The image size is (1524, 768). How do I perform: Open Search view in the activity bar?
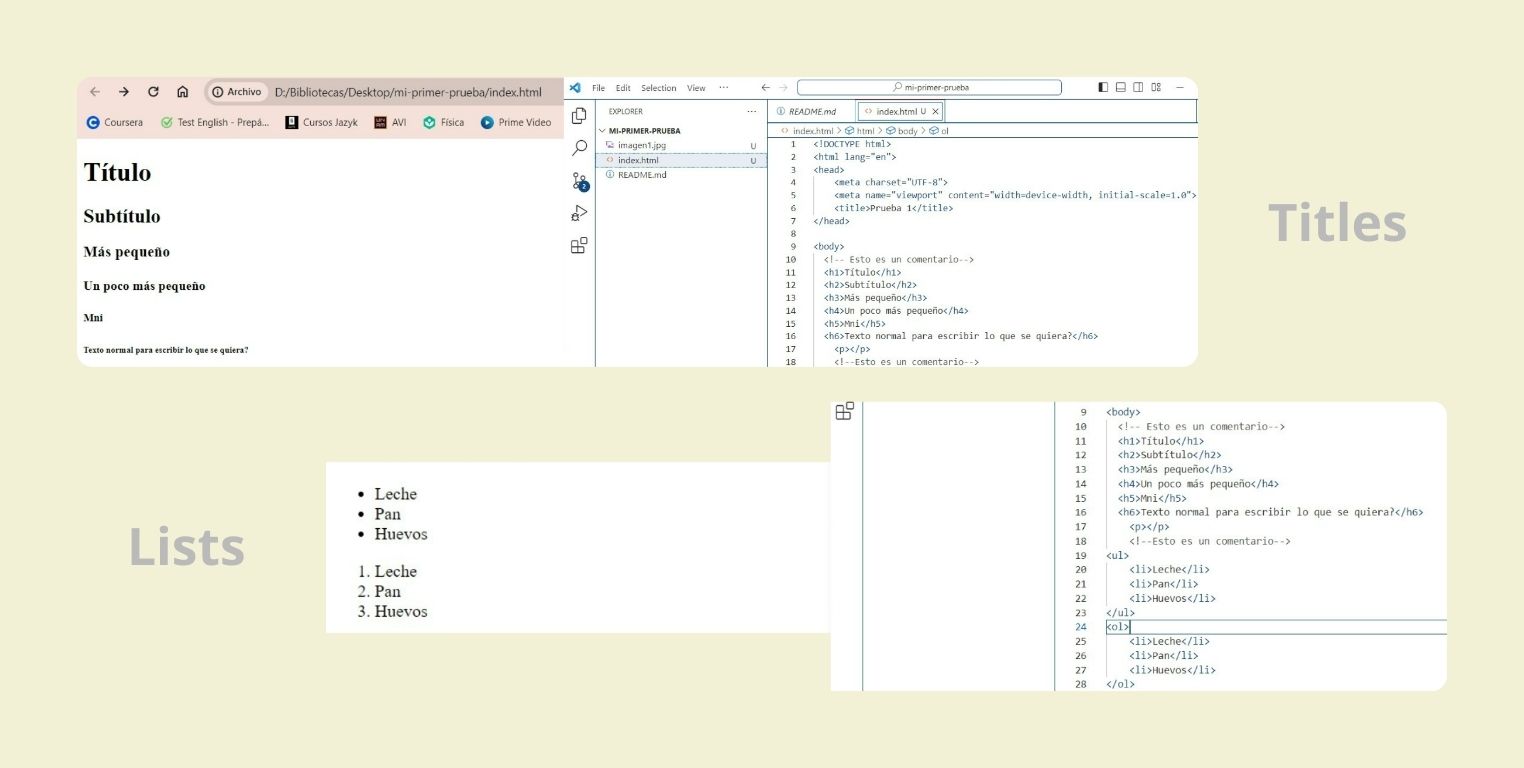point(579,148)
